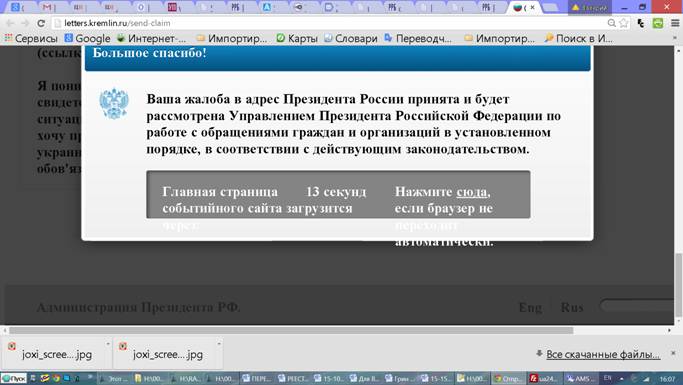Click the zoom magnifier icon in address bar

pos(612,23)
